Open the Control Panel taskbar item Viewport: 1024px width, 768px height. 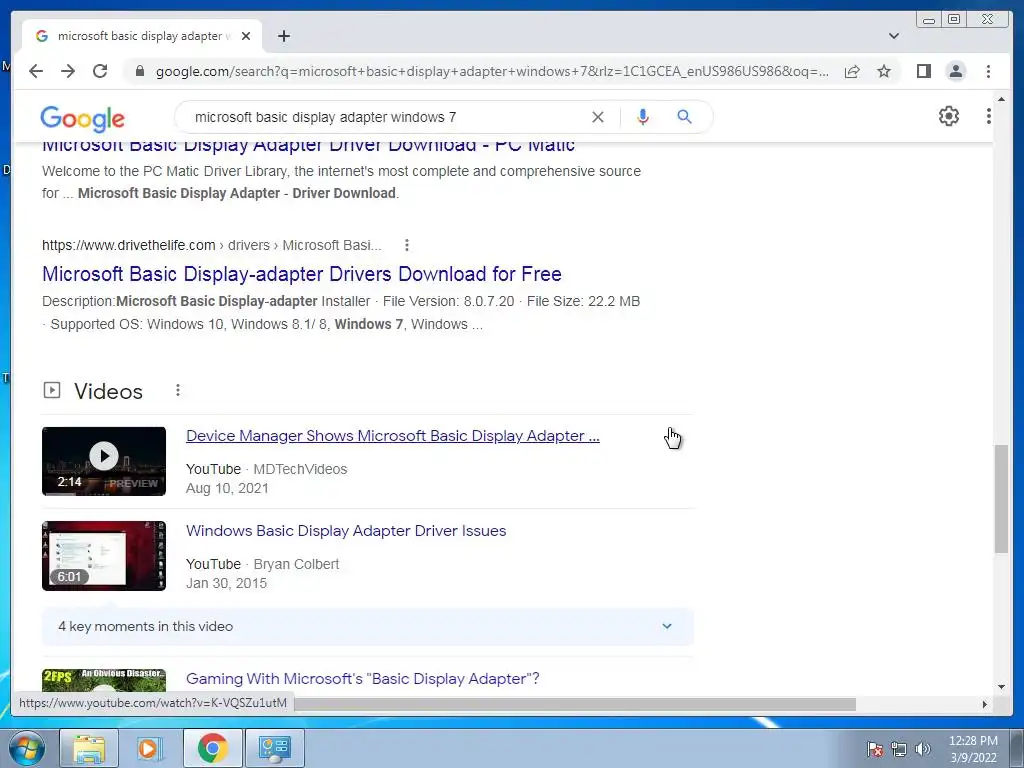[x=274, y=748]
